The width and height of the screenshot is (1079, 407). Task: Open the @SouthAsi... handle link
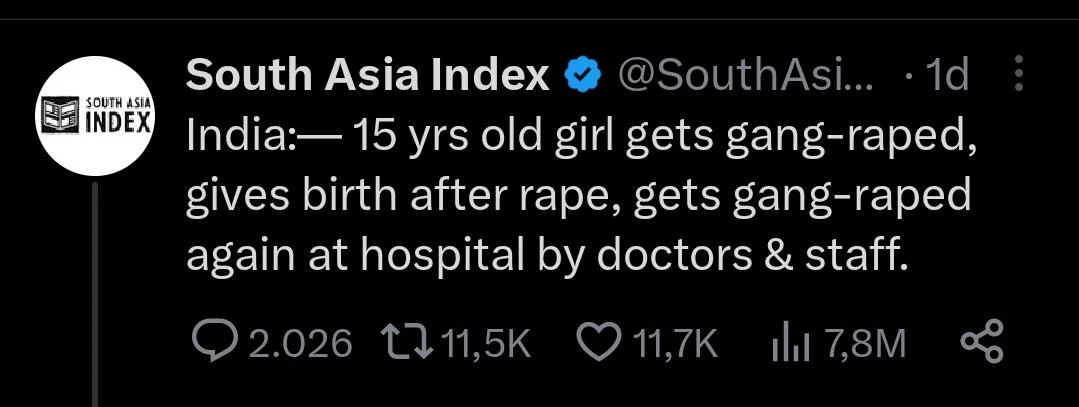tap(746, 76)
